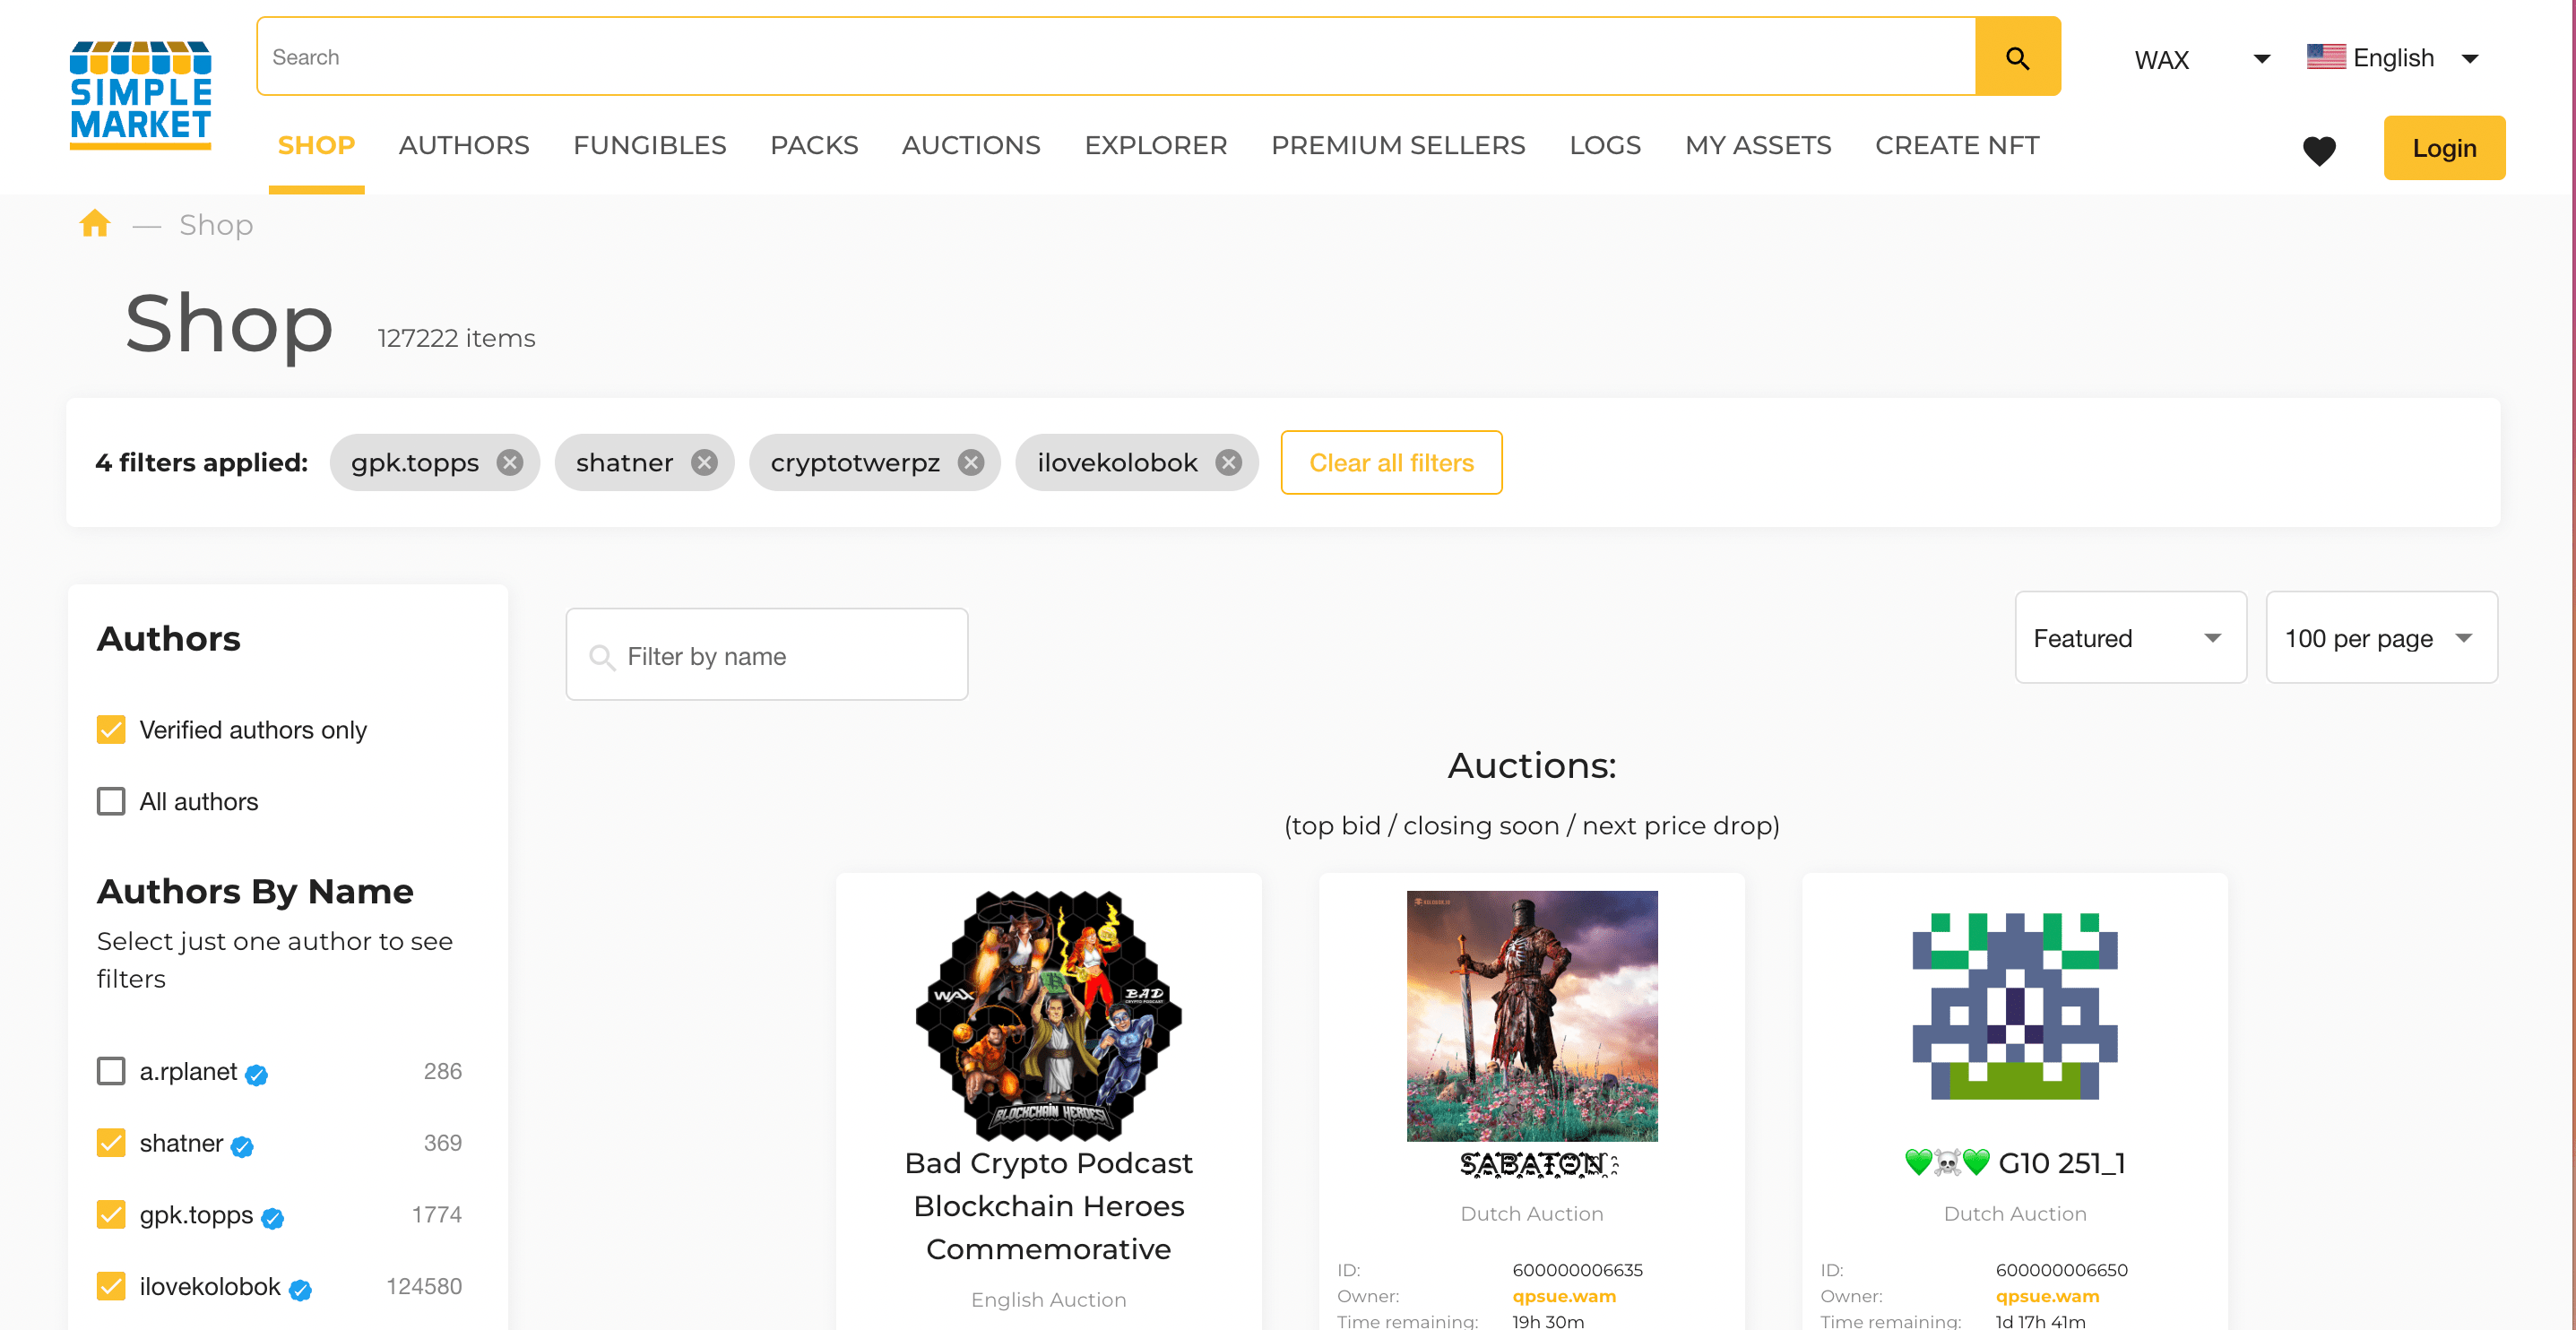Viewport: 2576px width, 1330px height.
Task: Change the 100 per page setting
Action: pyautogui.click(x=2380, y=638)
